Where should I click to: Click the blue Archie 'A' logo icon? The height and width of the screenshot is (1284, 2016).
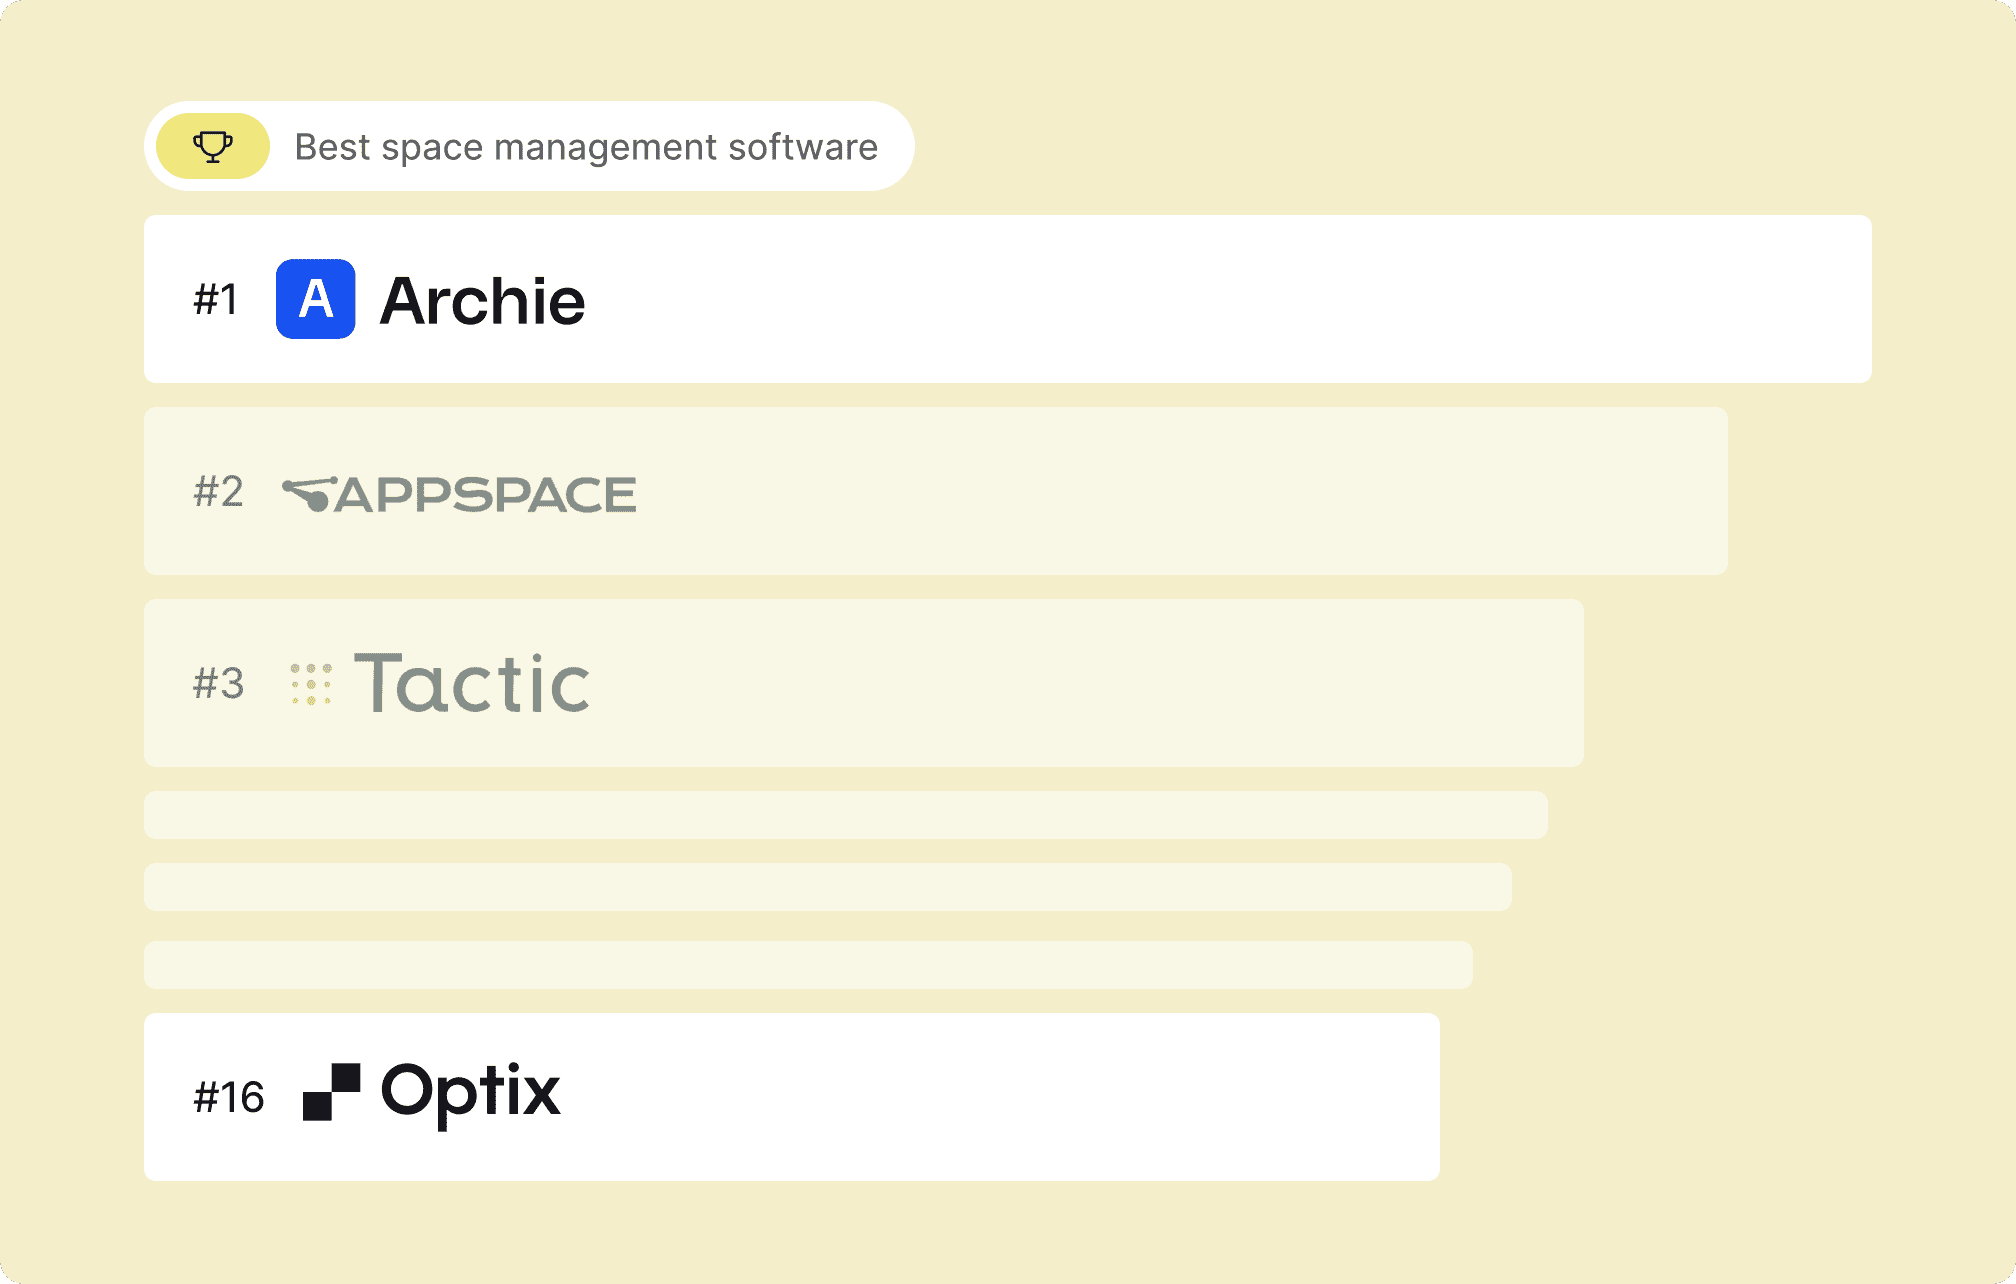tap(315, 299)
